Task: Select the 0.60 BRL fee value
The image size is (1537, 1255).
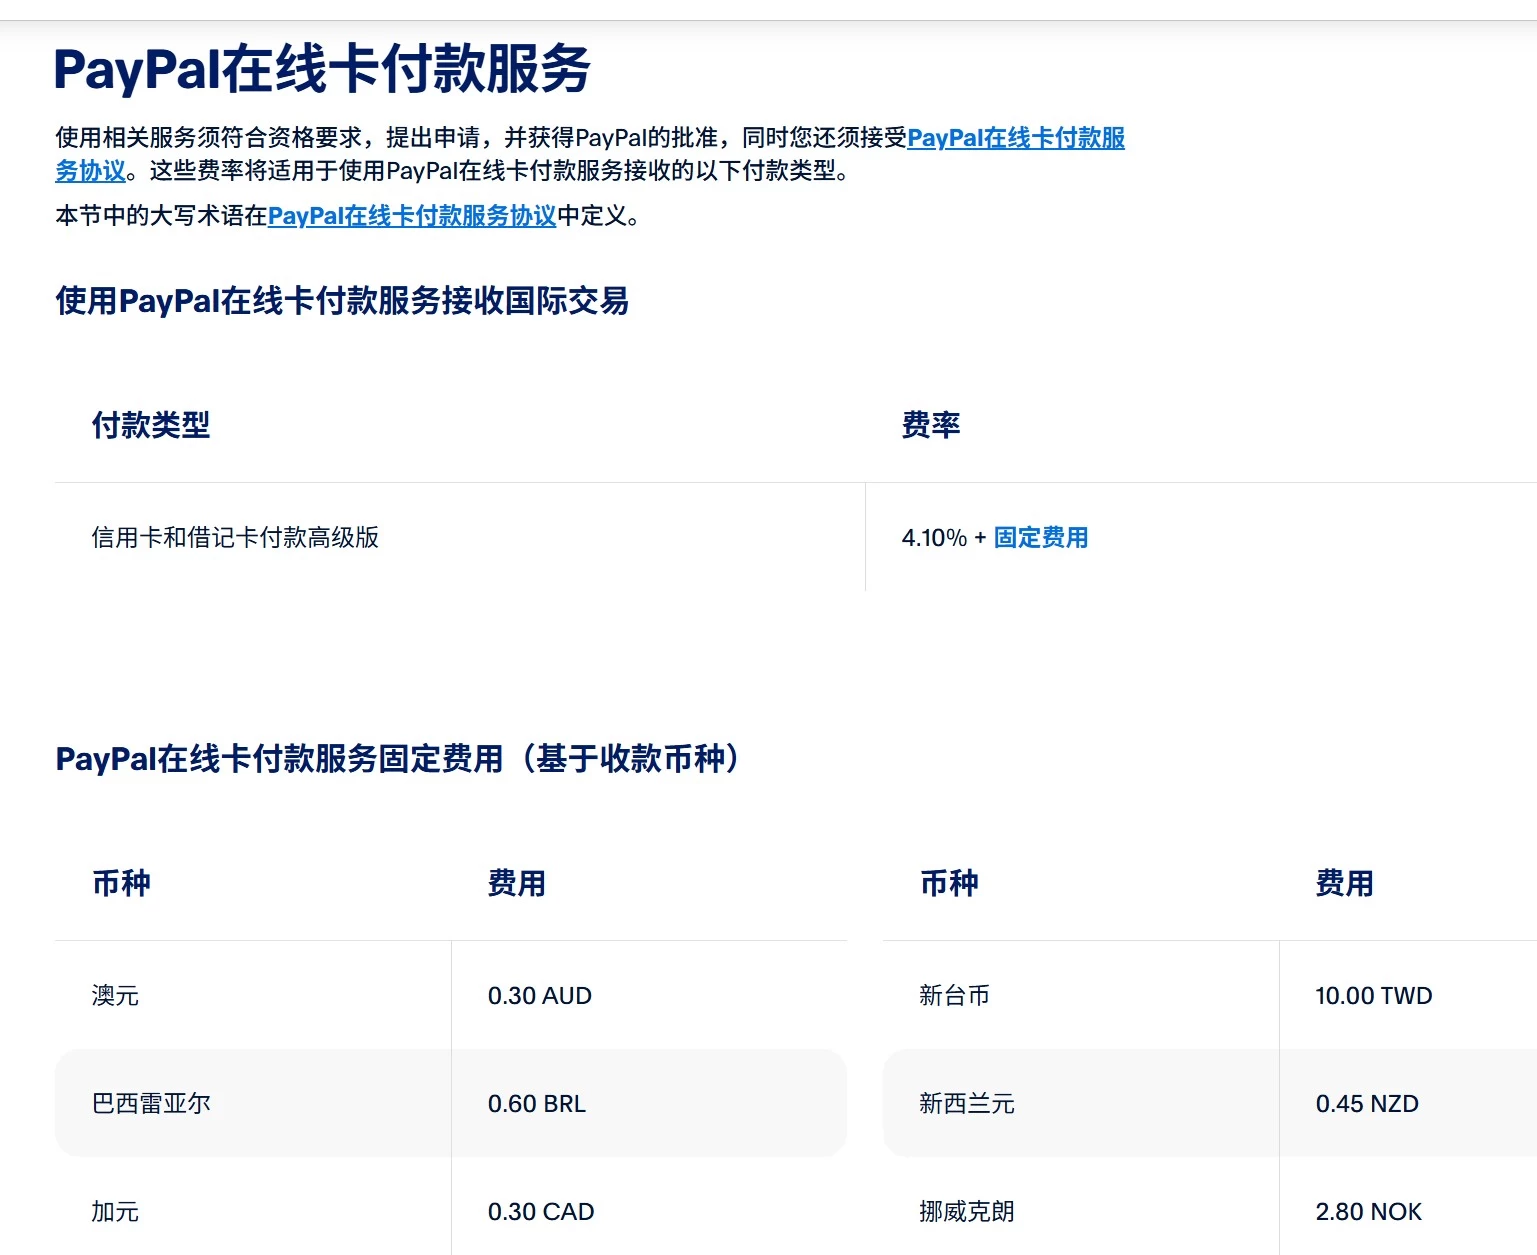Action: [x=537, y=1104]
